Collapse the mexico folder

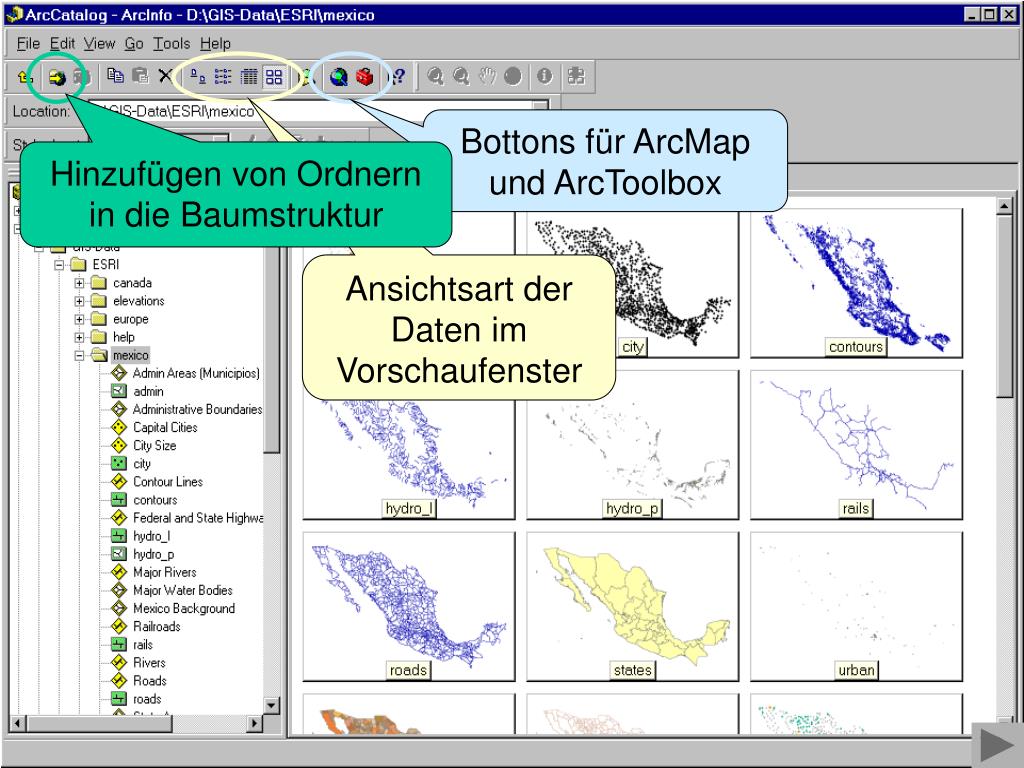[x=79, y=356]
